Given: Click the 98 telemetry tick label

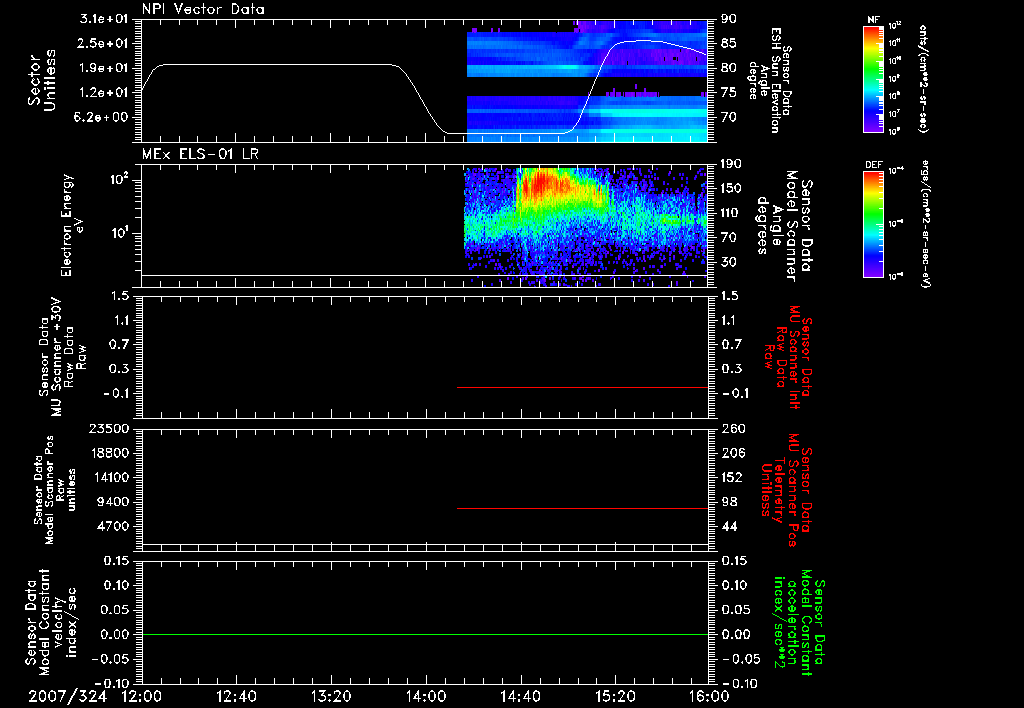Looking at the screenshot, I should tap(729, 502).
